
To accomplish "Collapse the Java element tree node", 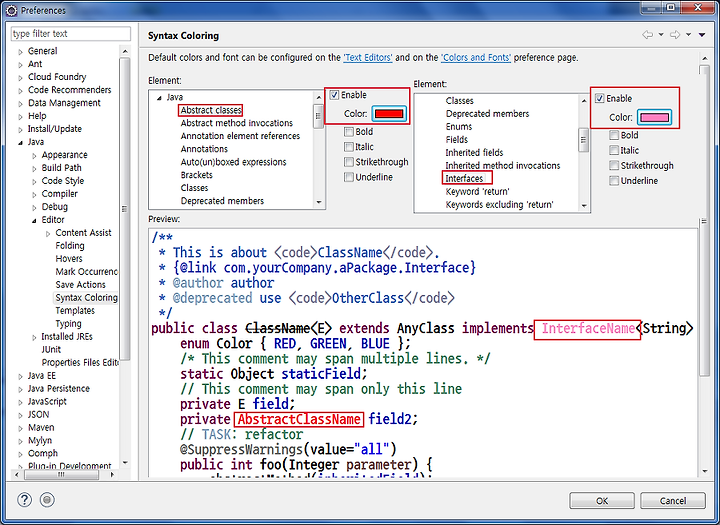I will pyautogui.click(x=159, y=98).
